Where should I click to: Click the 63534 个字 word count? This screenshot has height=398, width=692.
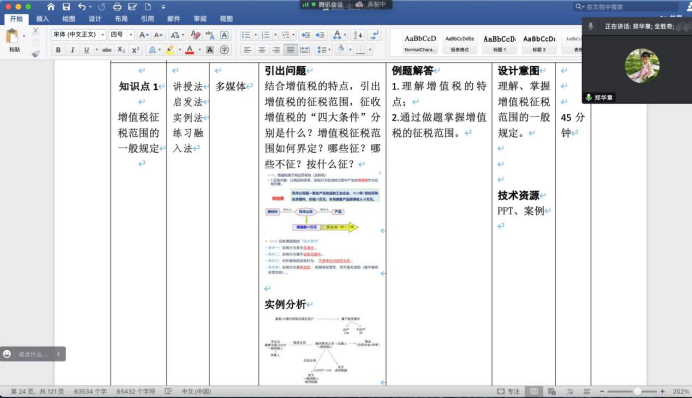(x=90, y=391)
